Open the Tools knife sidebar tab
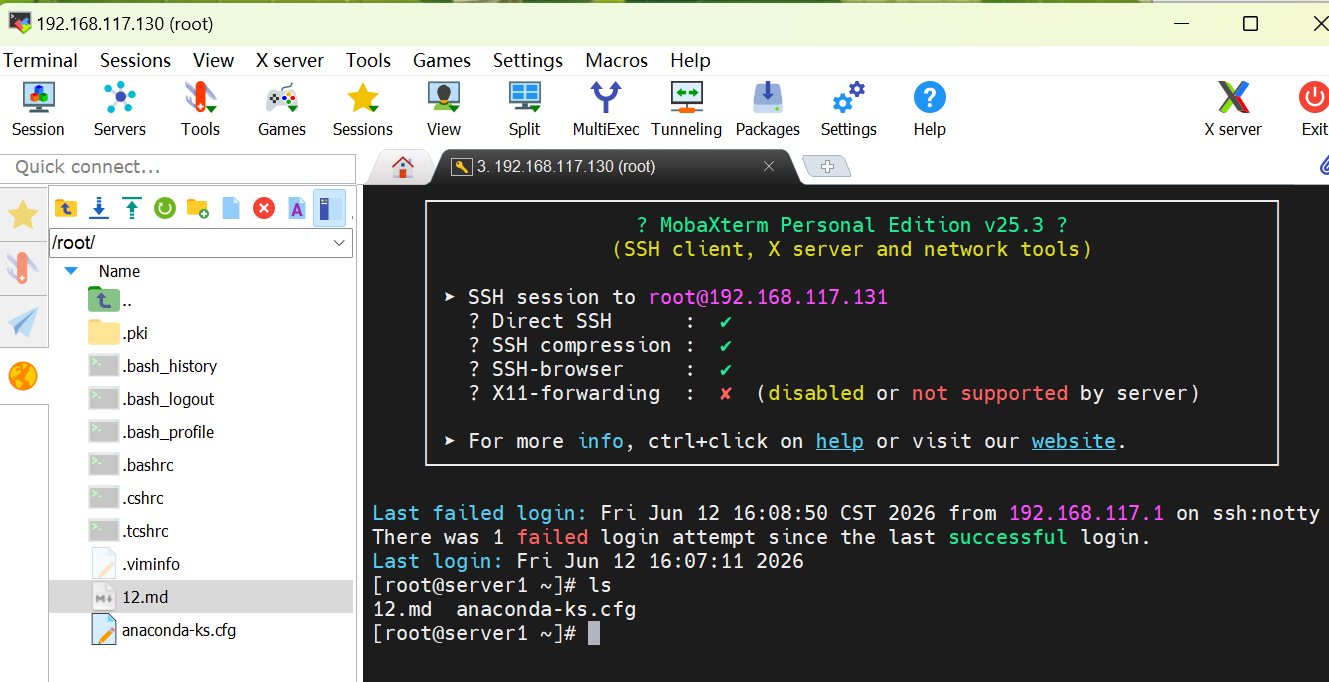The height and width of the screenshot is (682, 1329). coord(23,267)
